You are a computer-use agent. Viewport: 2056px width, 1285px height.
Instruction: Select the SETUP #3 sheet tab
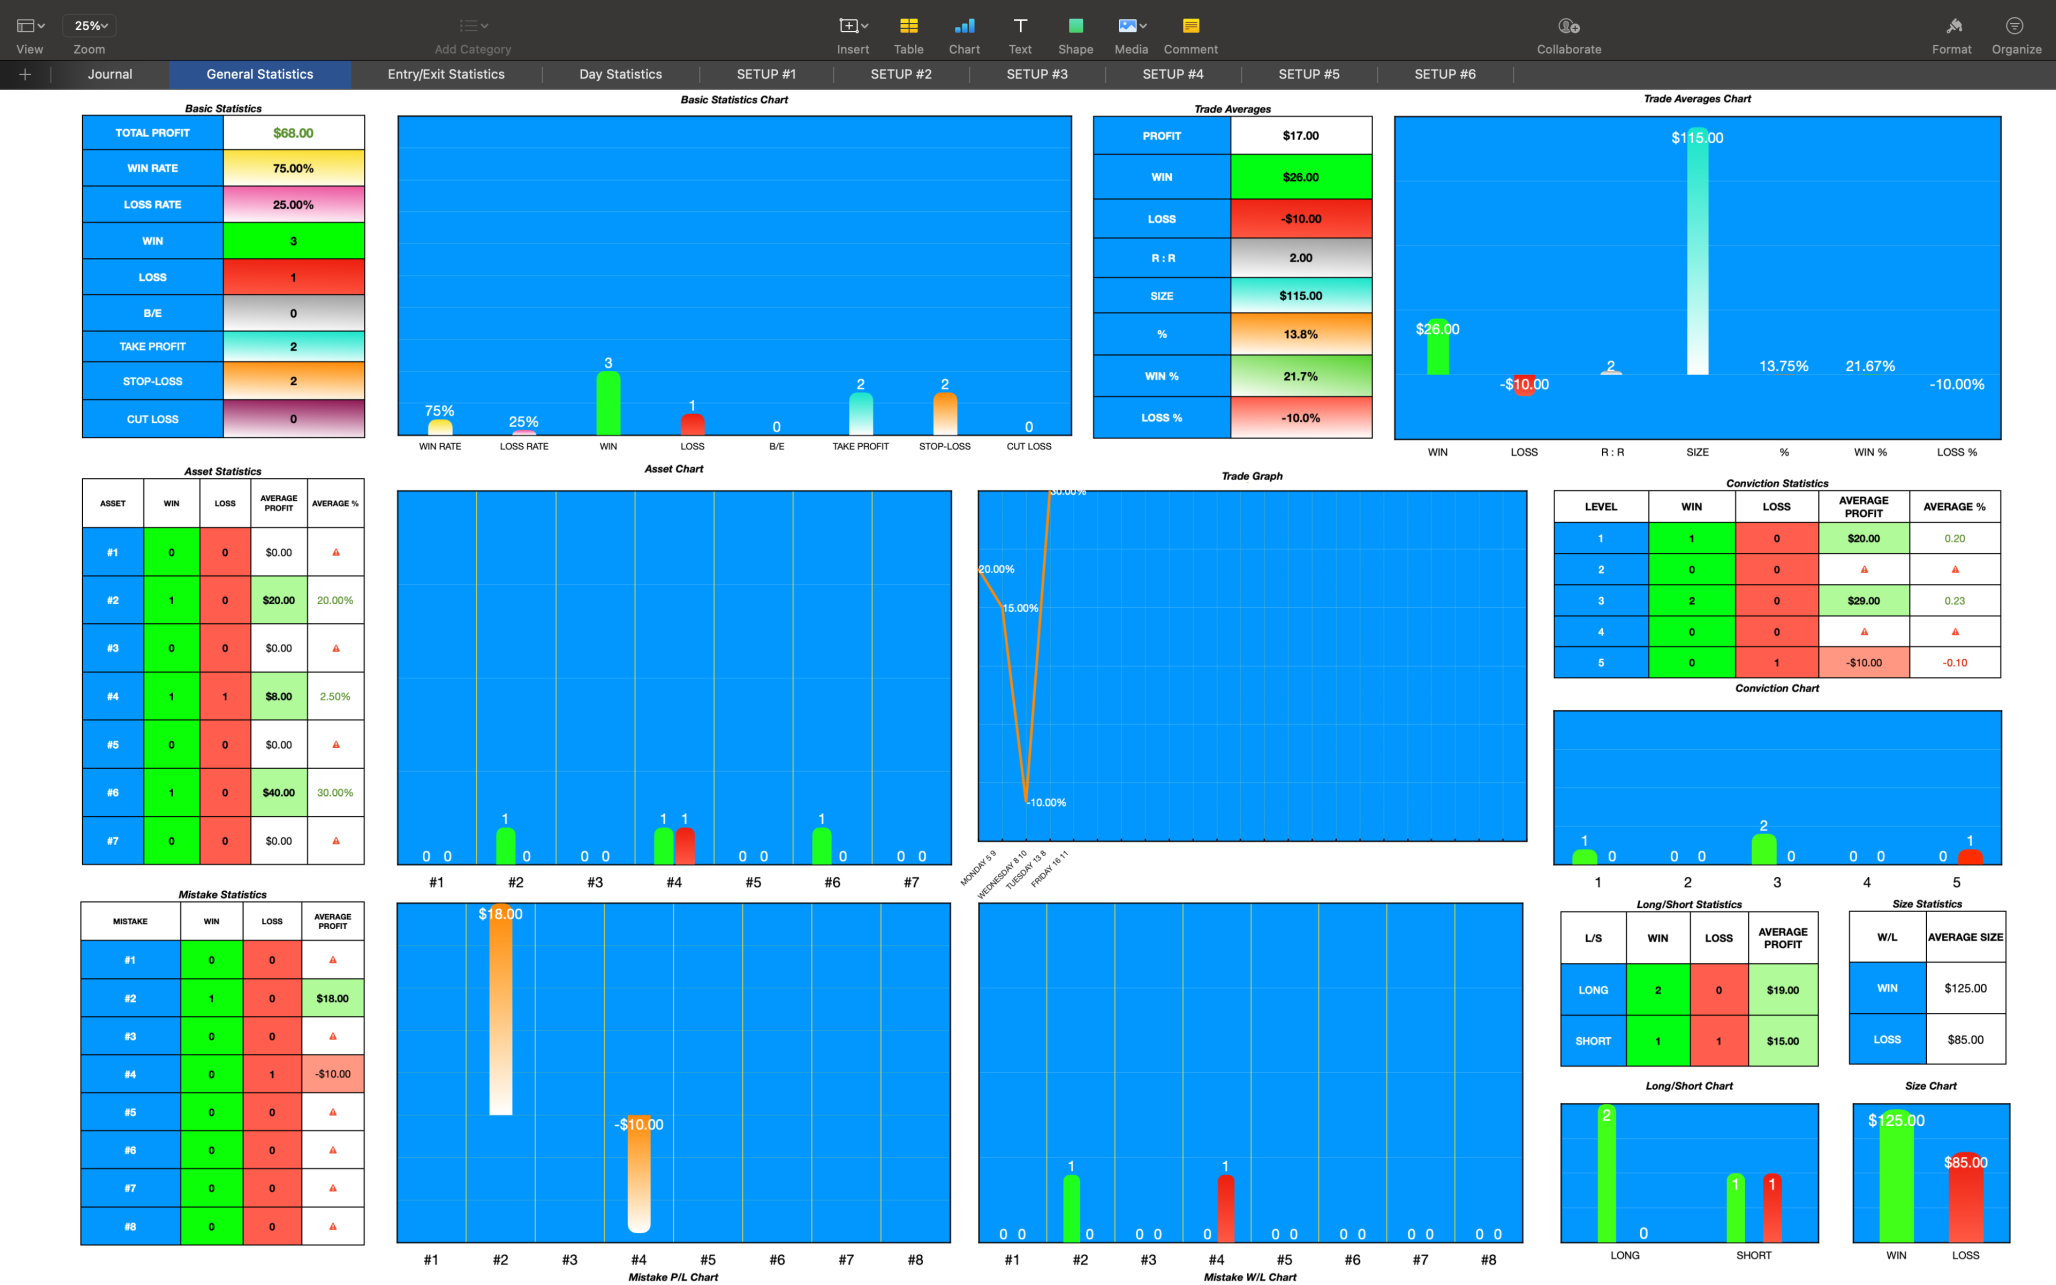point(1036,74)
